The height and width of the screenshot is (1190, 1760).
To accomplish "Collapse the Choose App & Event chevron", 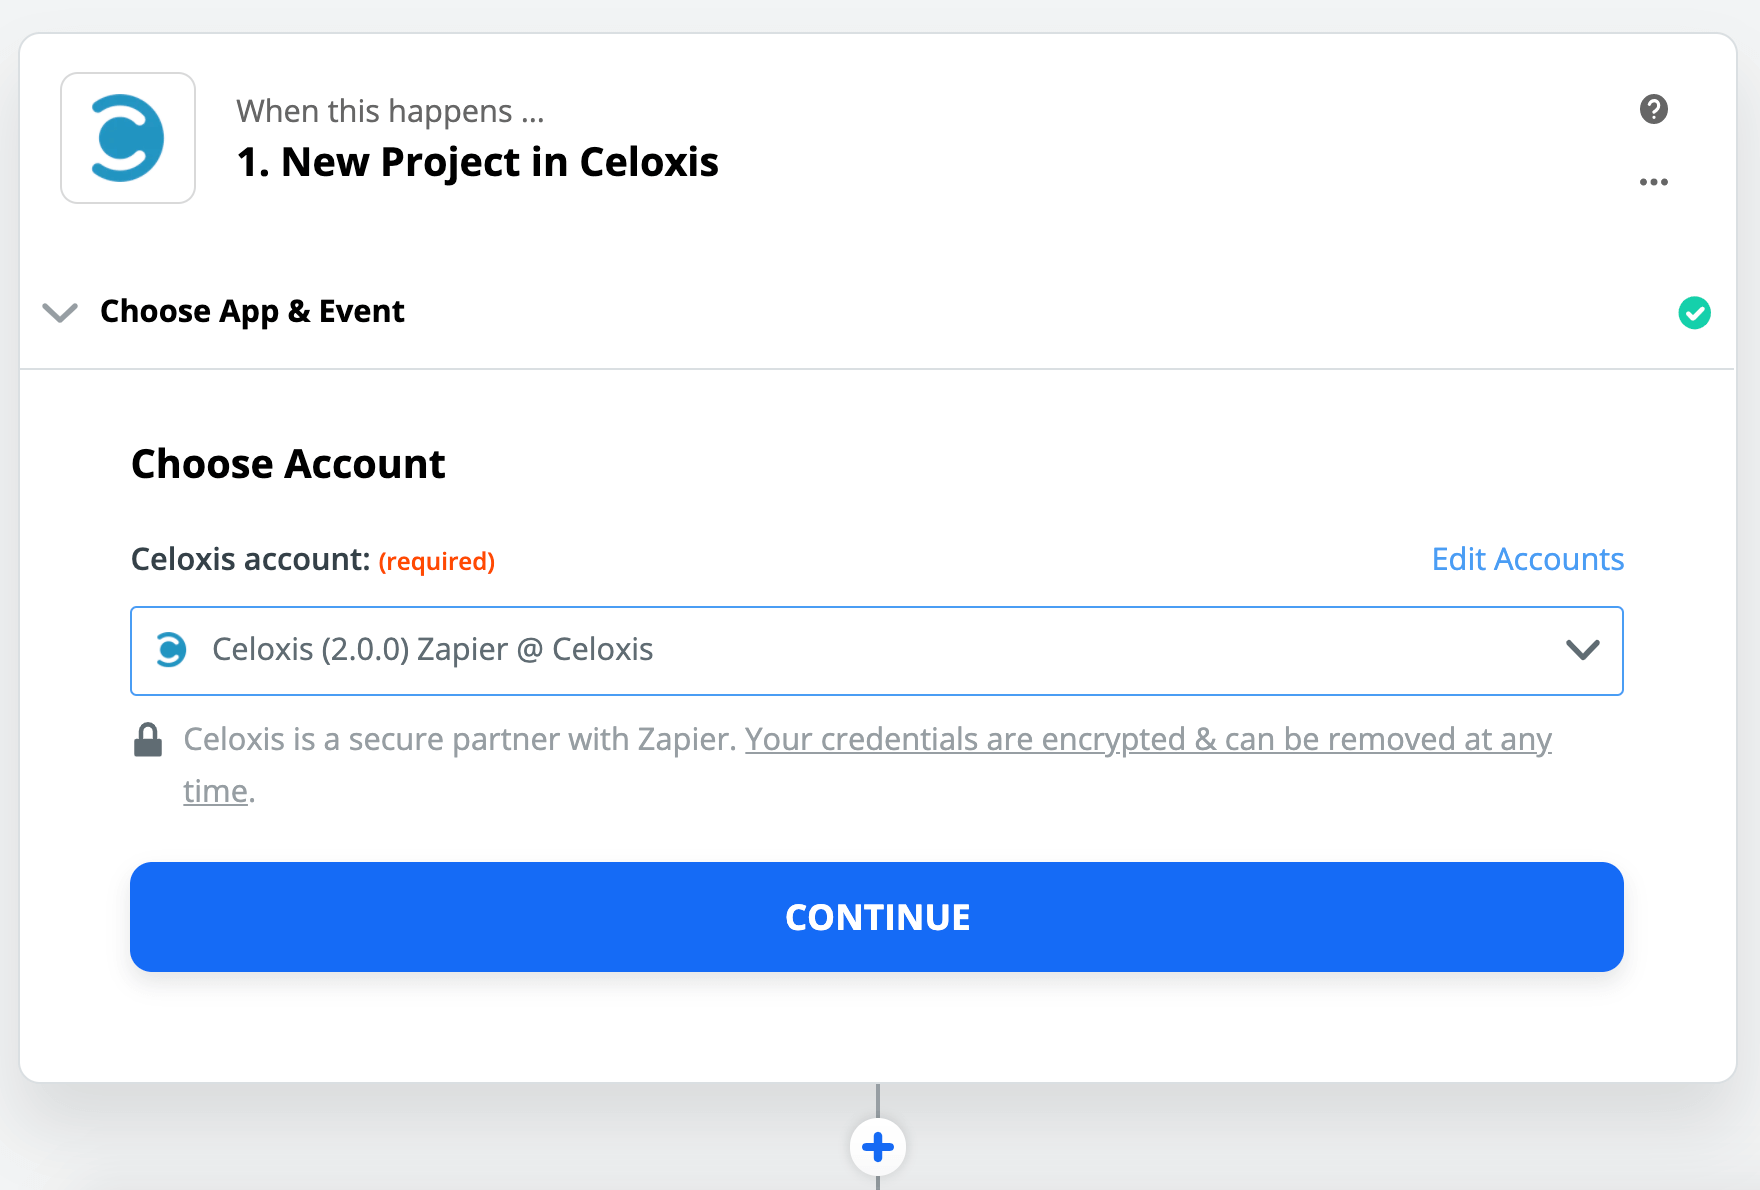I will (60, 313).
